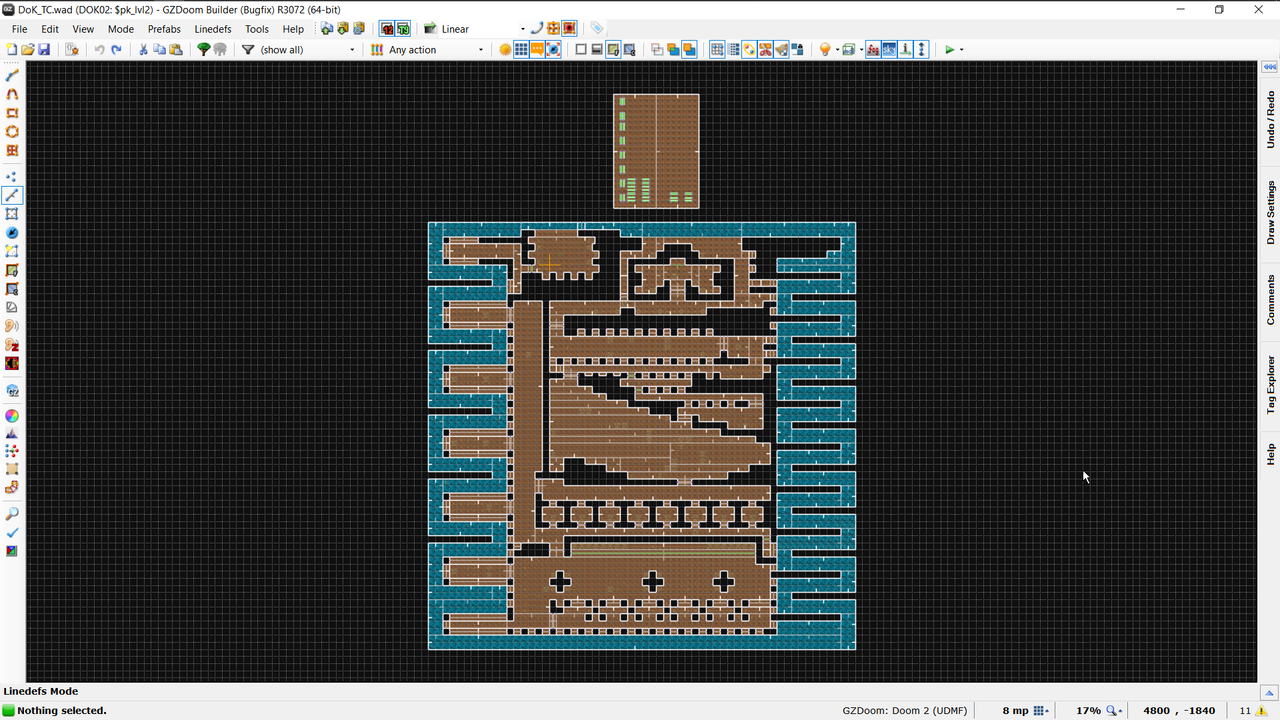Open Sound Propagation mode ear icon
Viewport: 1280px width, 720px height.
click(12, 326)
